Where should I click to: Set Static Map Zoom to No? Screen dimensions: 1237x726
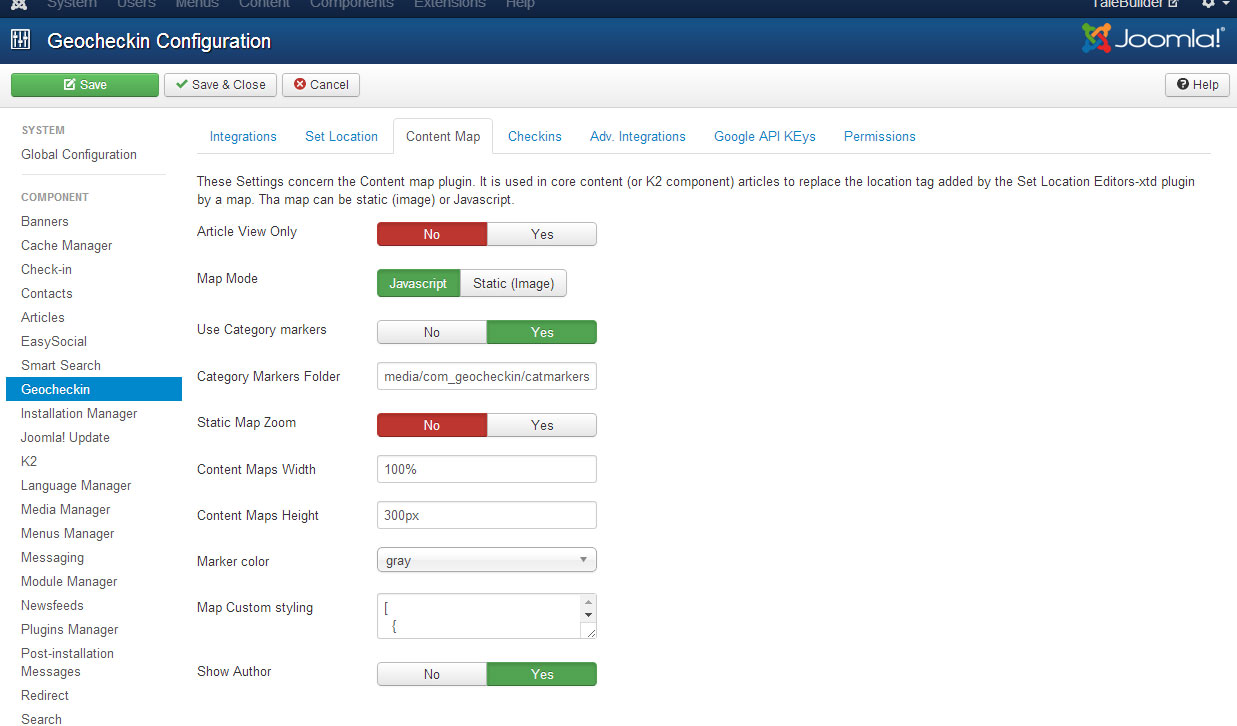[432, 425]
